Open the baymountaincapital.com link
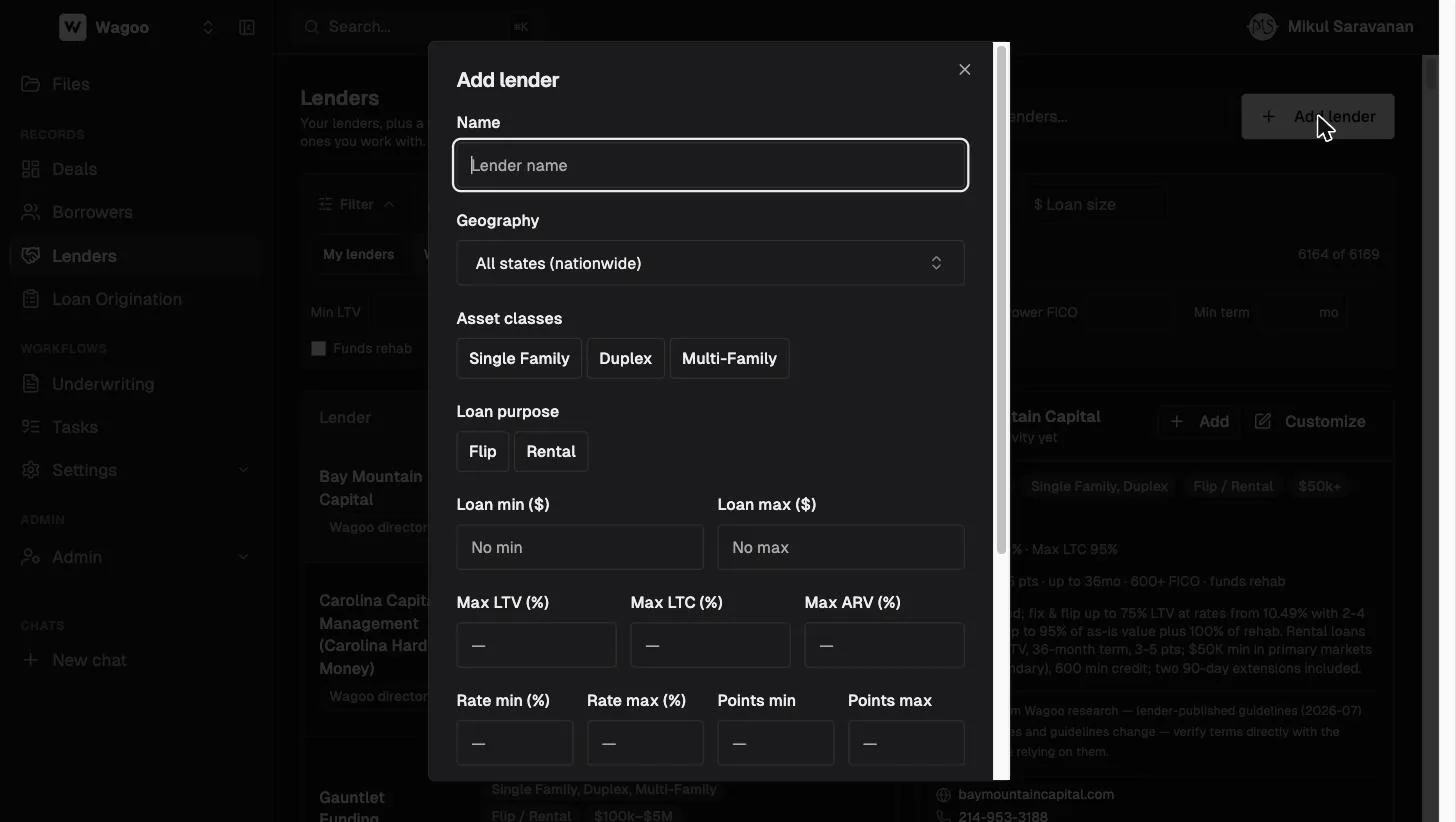Viewport: 1456px width, 822px height. 1036,794
